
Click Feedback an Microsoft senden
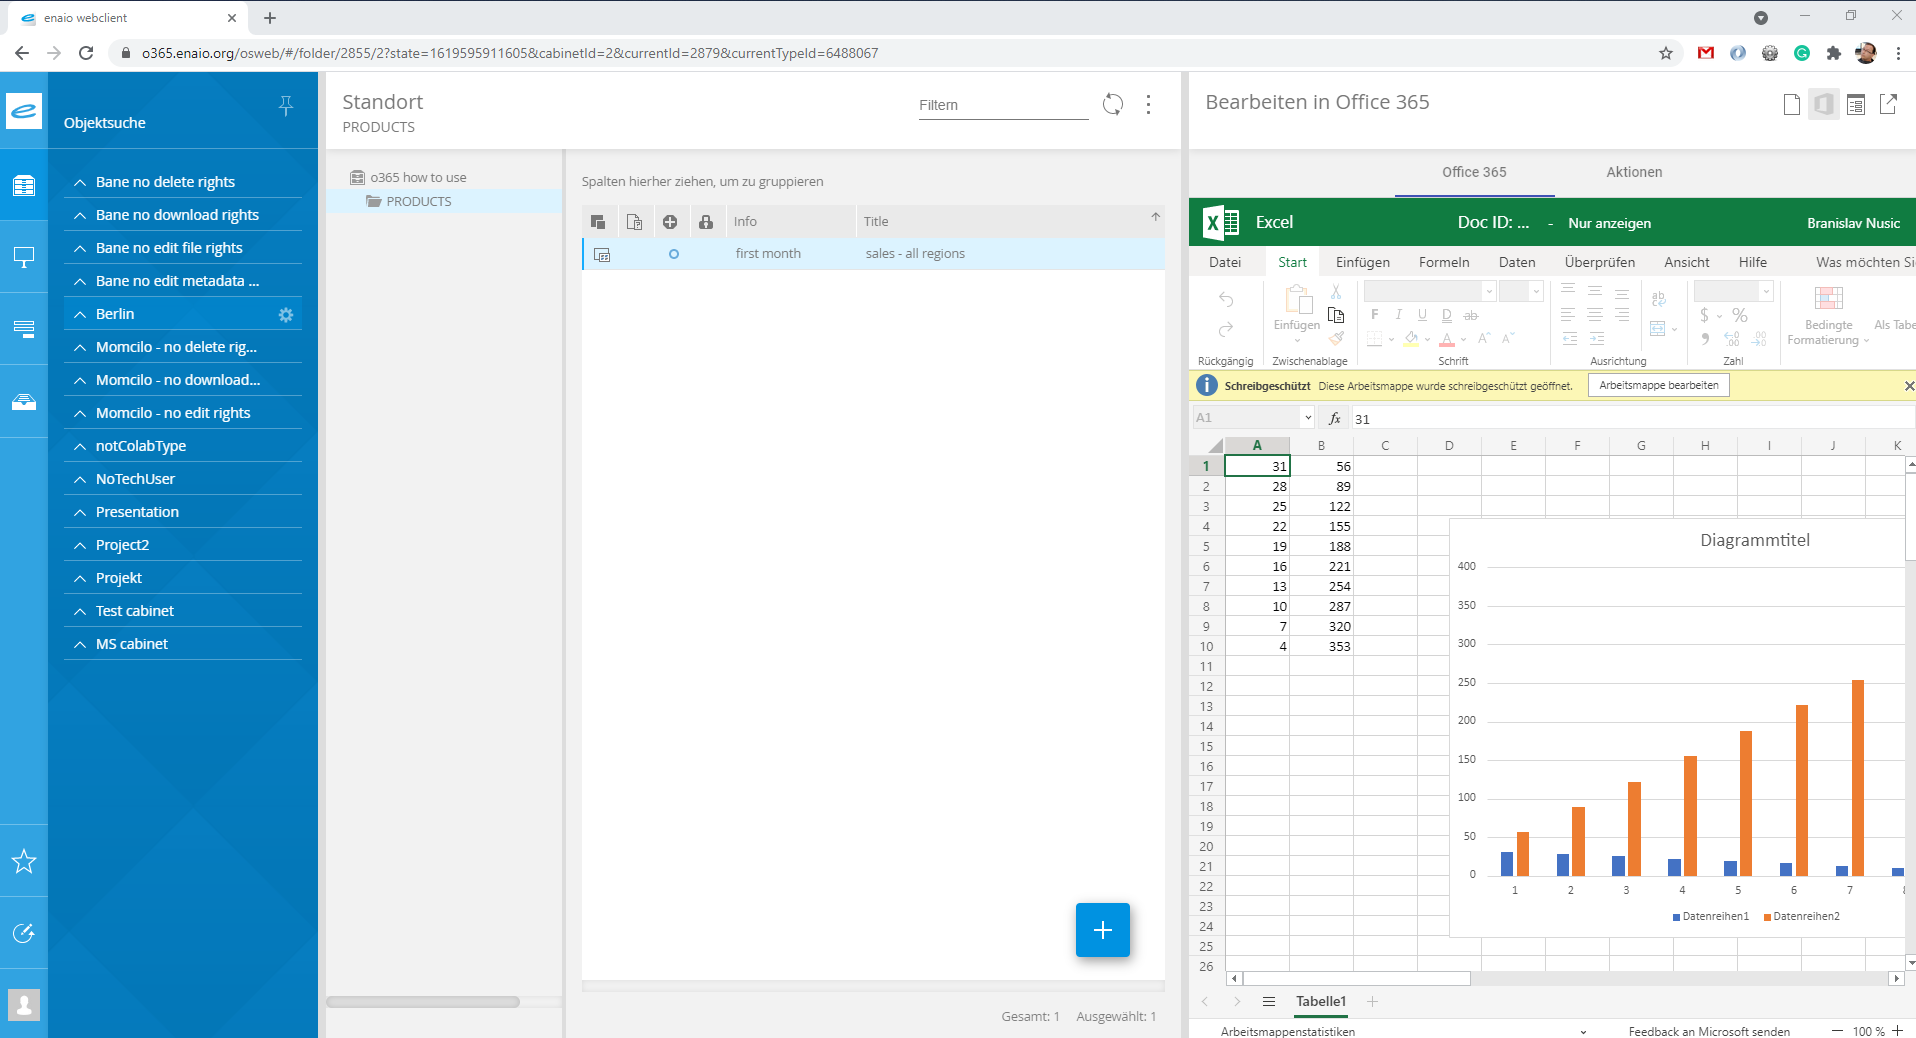click(1709, 1031)
